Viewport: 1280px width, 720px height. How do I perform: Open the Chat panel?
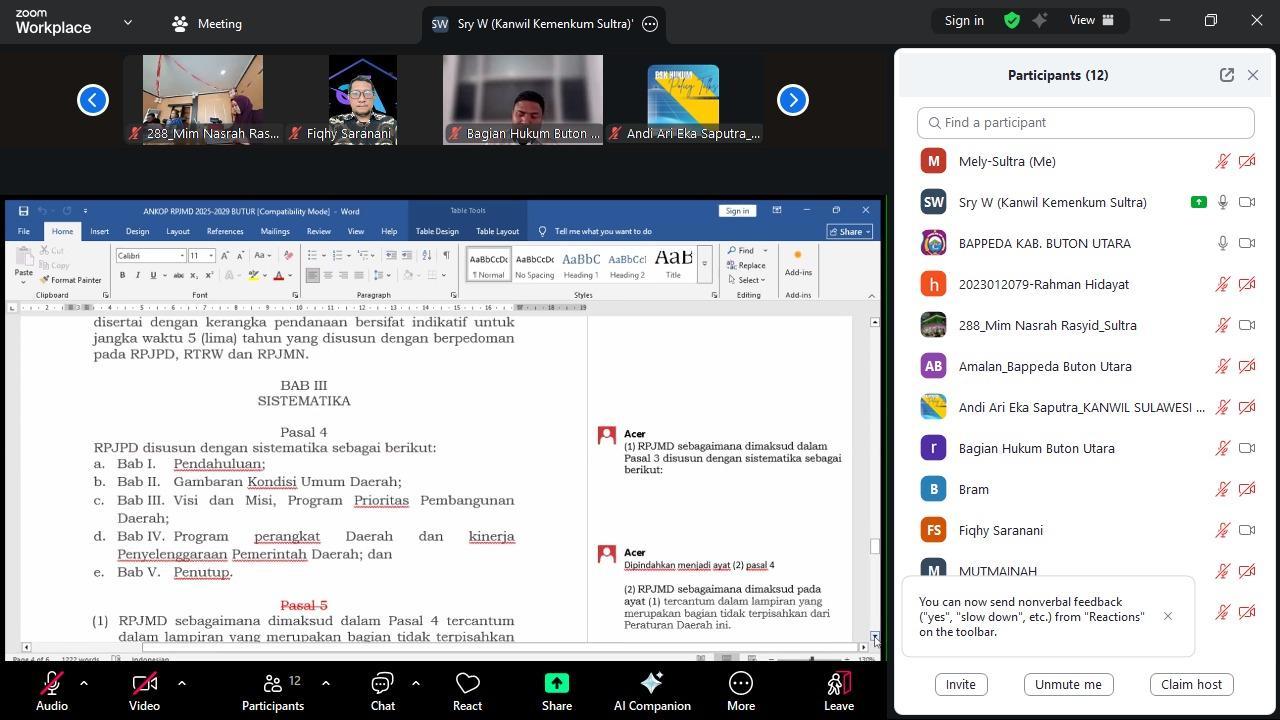[x=382, y=692]
